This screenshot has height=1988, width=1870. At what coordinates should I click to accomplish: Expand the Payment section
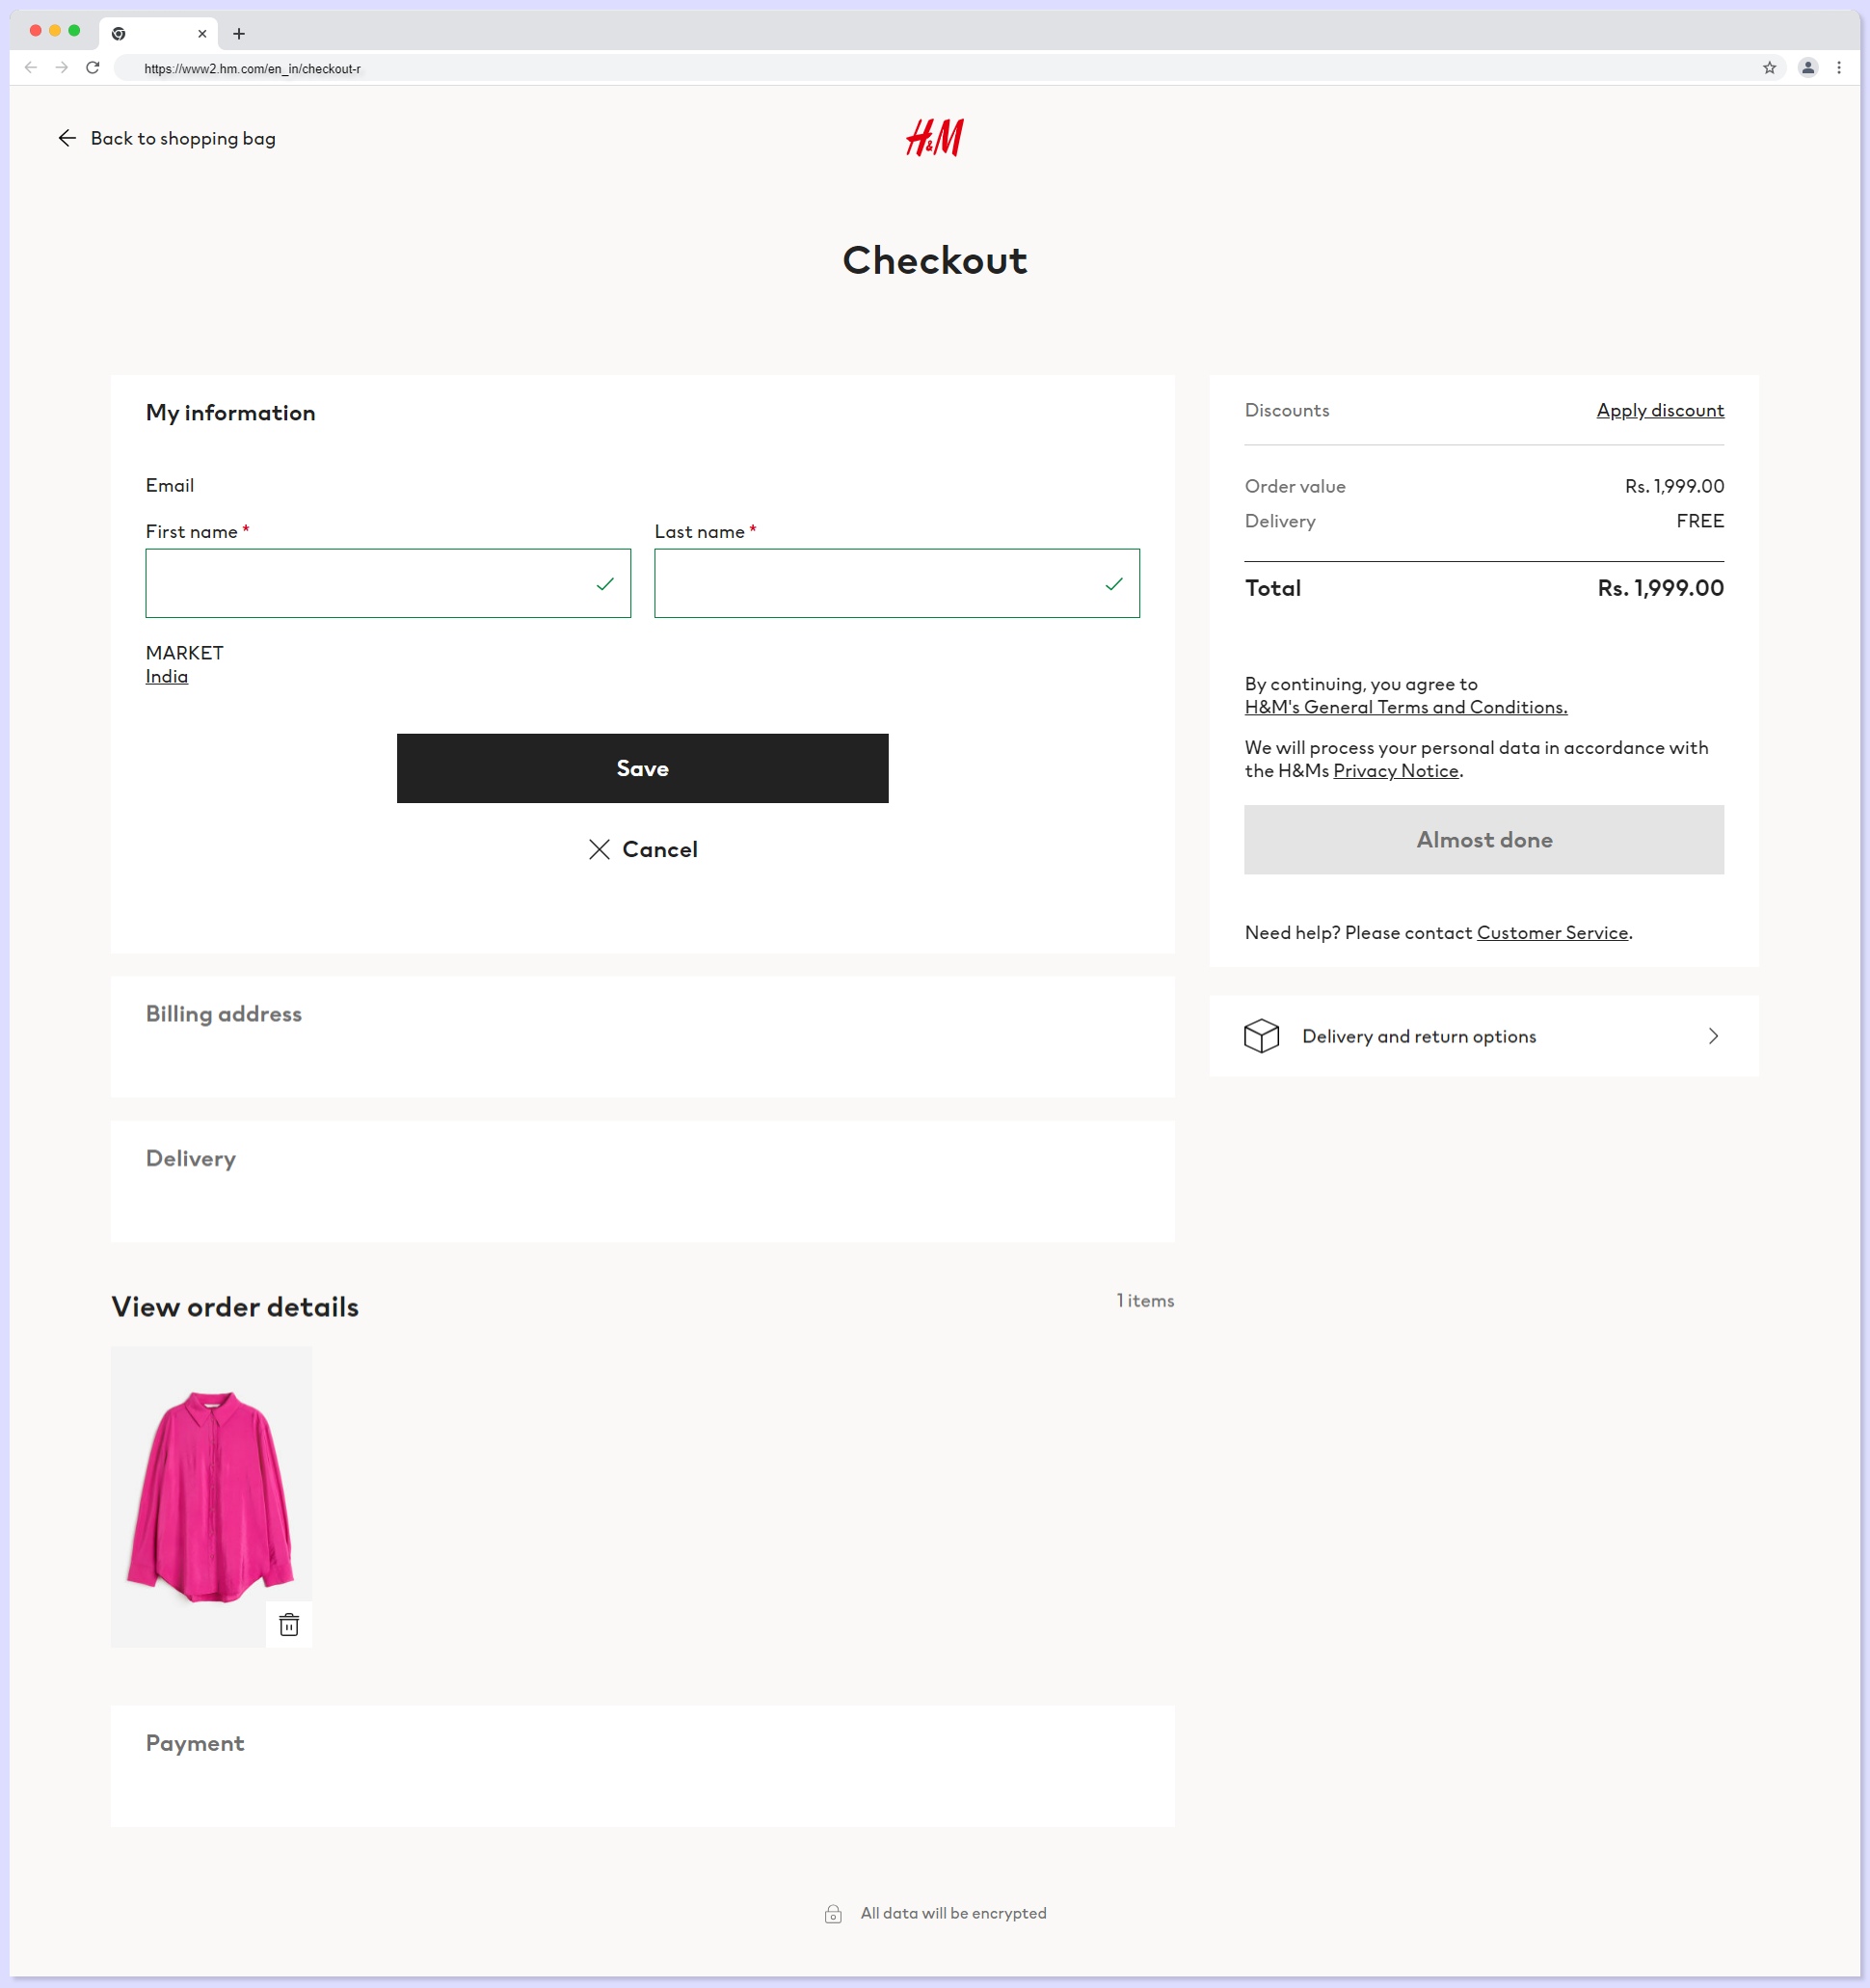(642, 1766)
